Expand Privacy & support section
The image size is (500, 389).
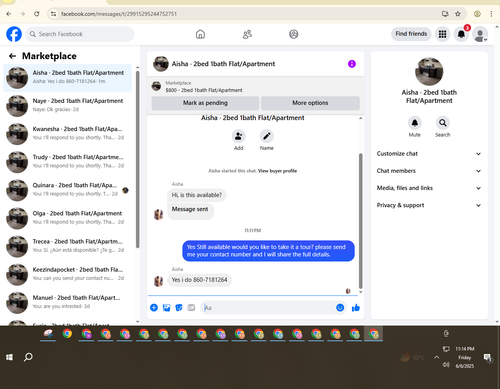[x=429, y=205]
